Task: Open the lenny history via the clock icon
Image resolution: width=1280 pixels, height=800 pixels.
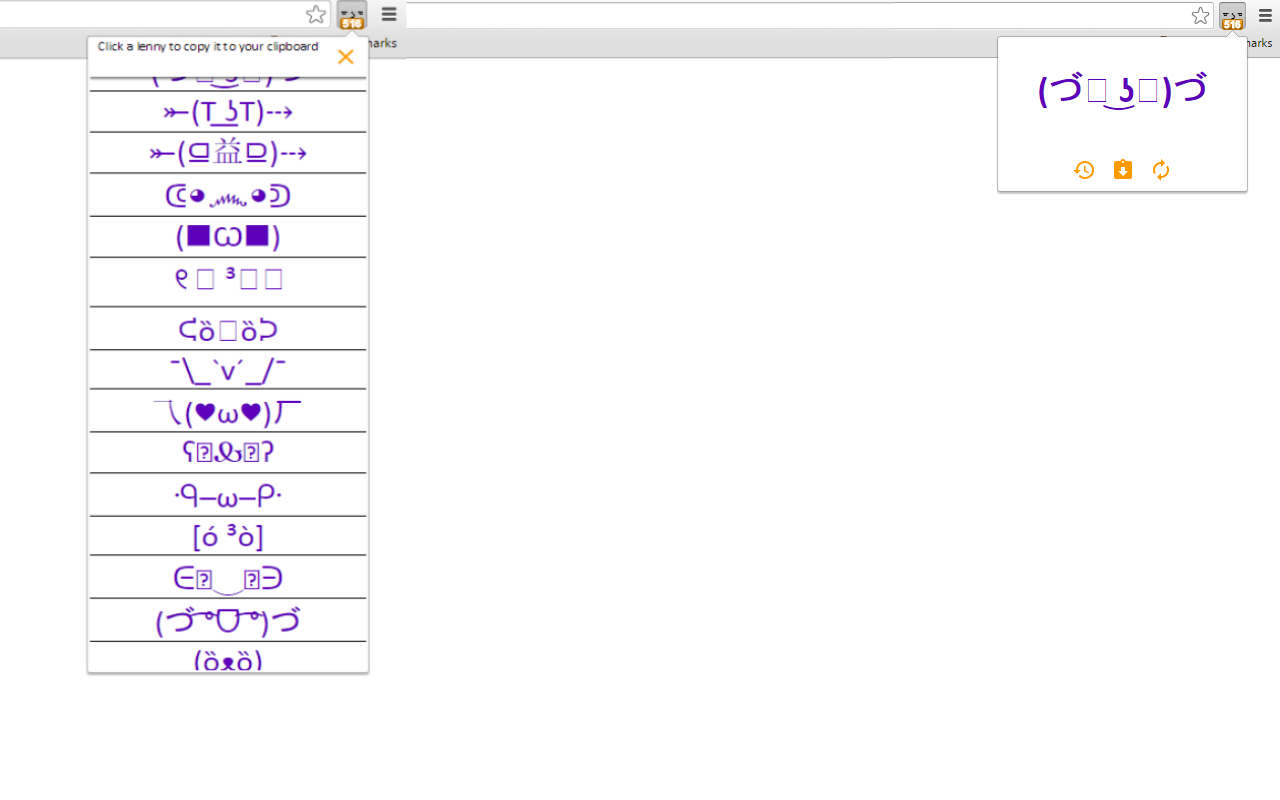Action: point(1084,170)
